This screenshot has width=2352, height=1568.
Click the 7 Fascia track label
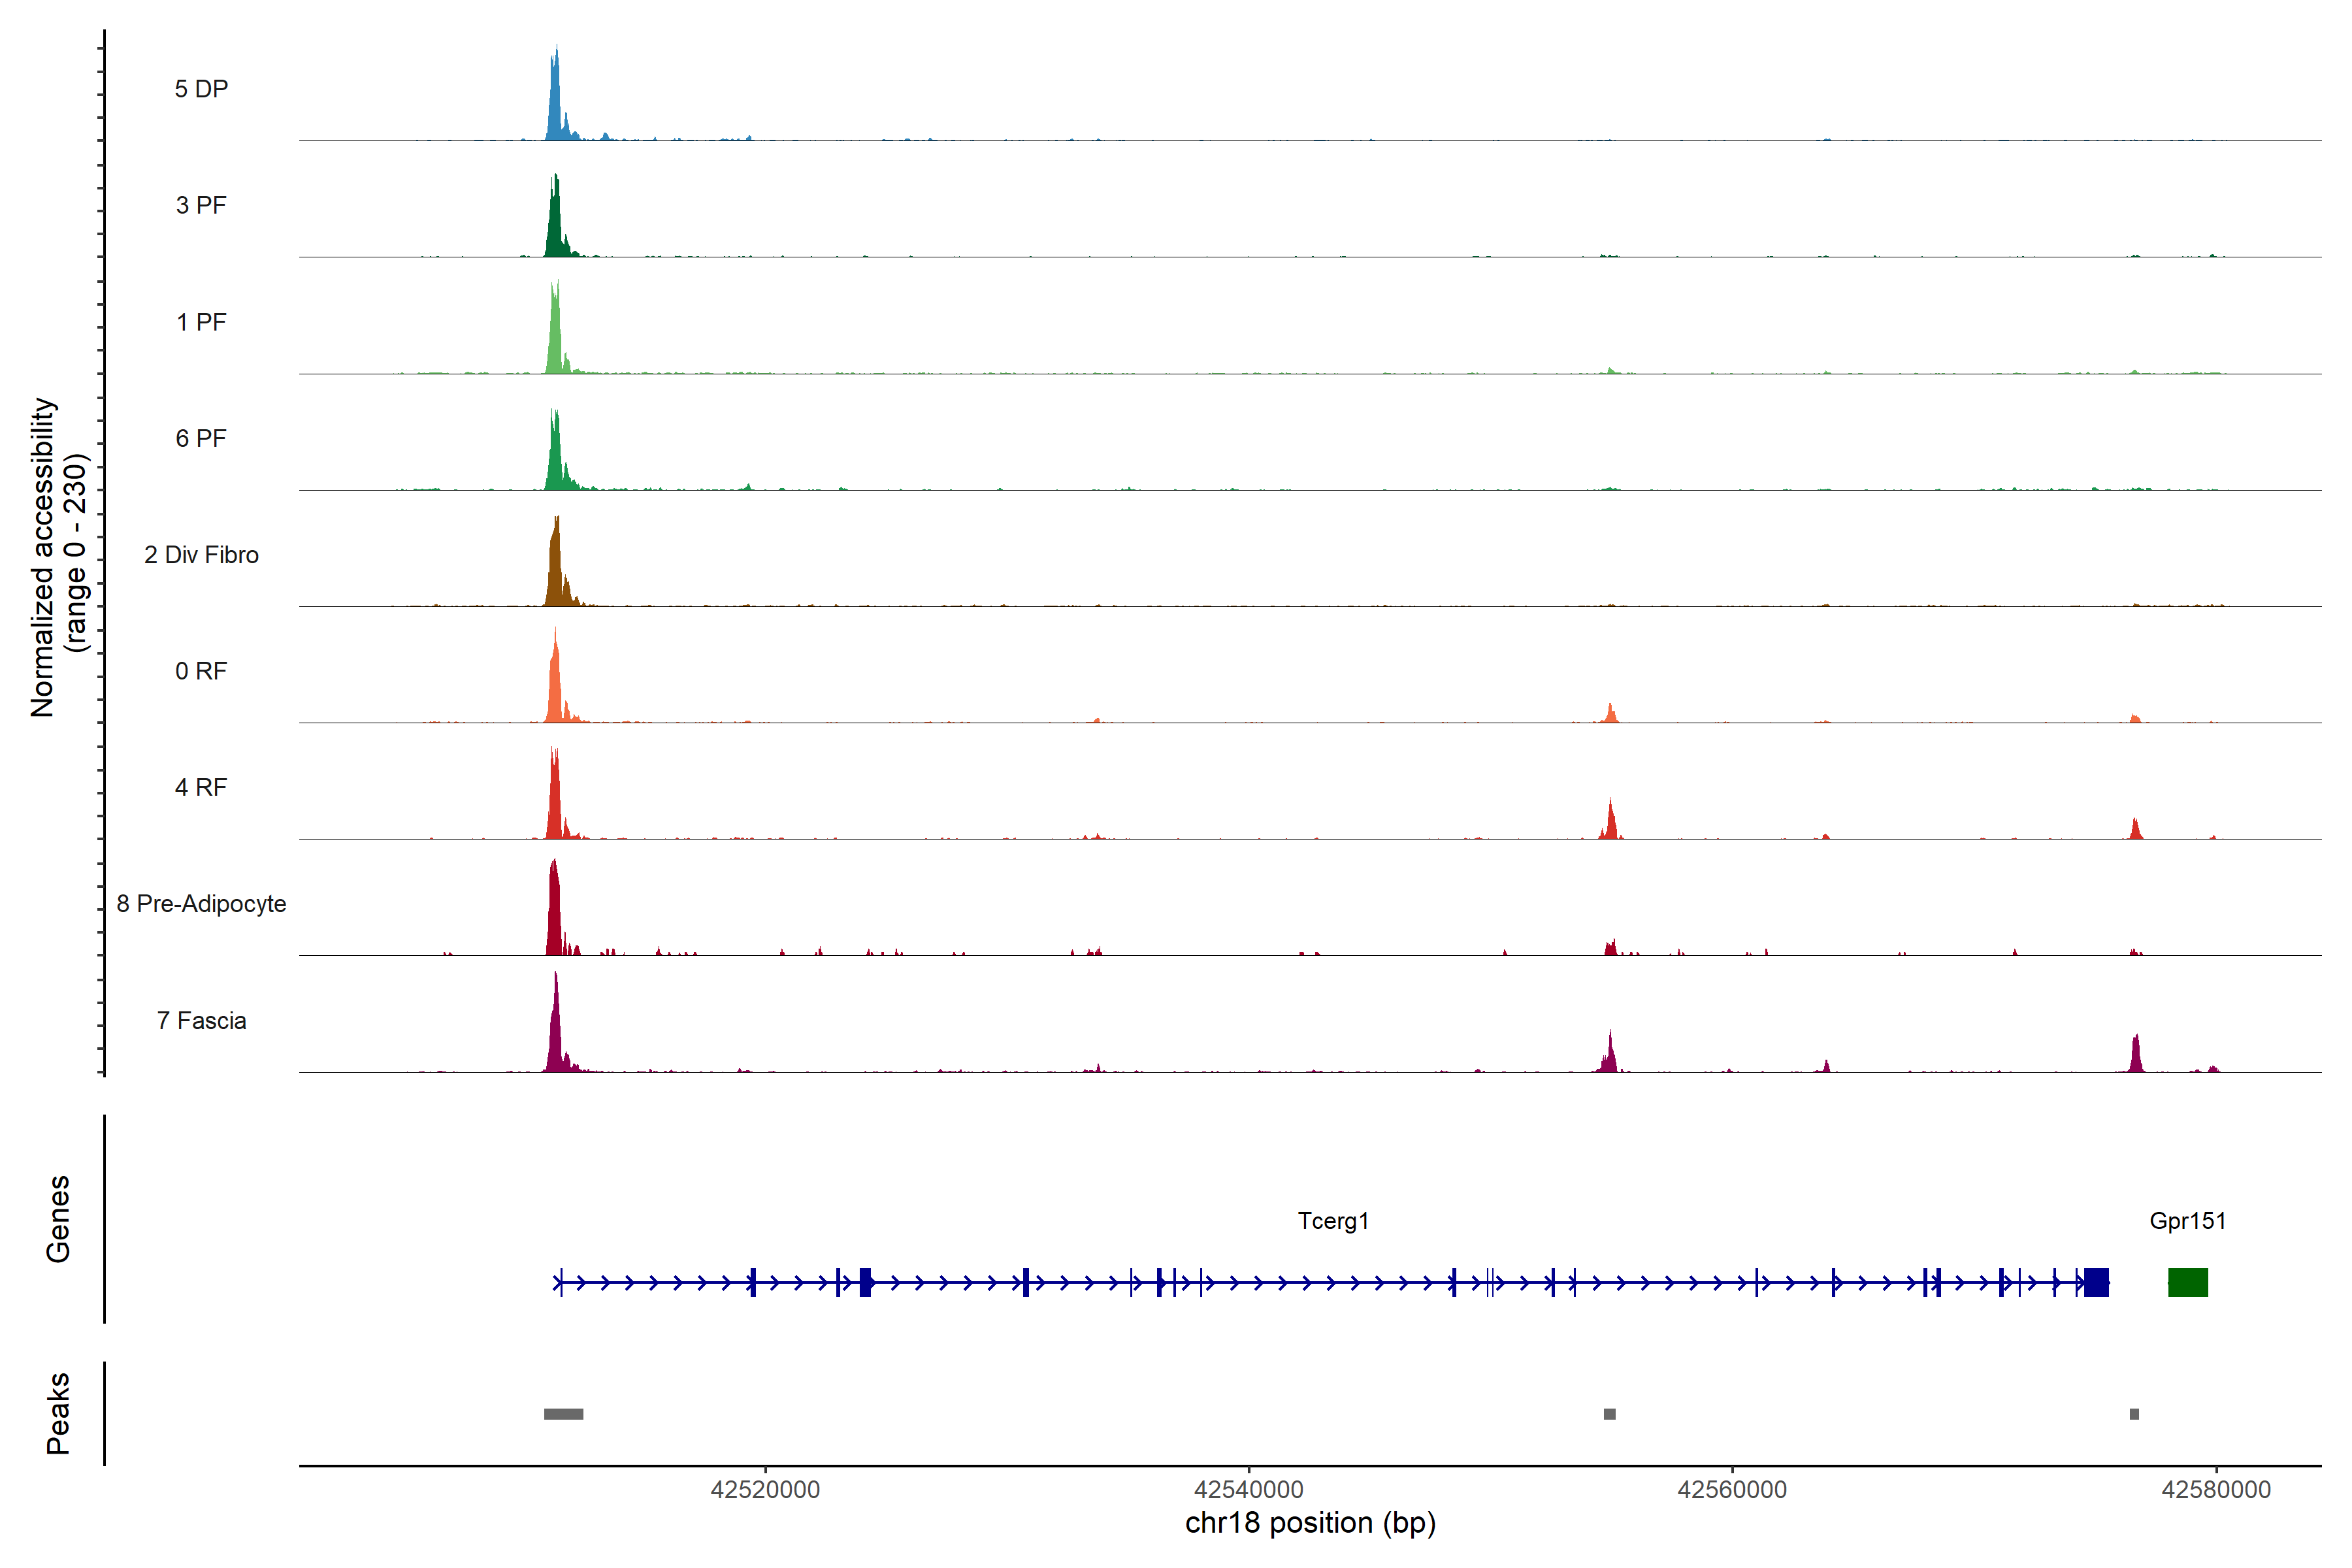(201, 1020)
